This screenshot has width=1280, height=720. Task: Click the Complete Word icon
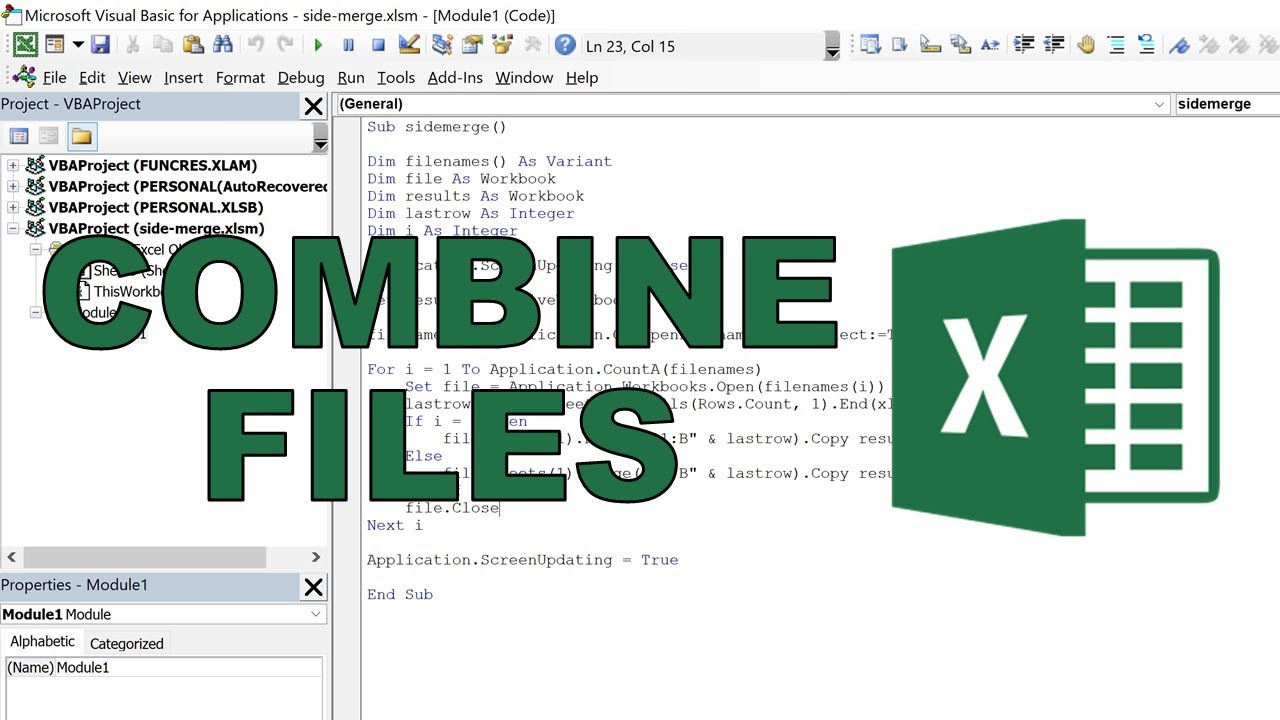coord(991,45)
